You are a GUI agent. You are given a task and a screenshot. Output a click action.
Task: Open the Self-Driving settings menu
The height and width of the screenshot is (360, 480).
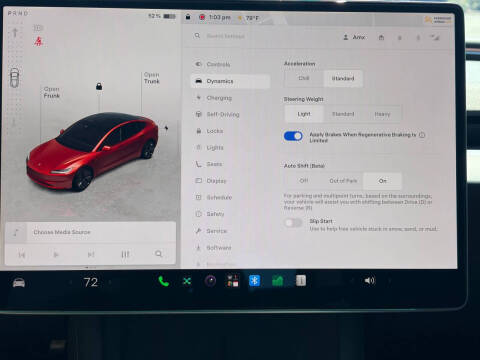pyautogui.click(x=230, y=114)
